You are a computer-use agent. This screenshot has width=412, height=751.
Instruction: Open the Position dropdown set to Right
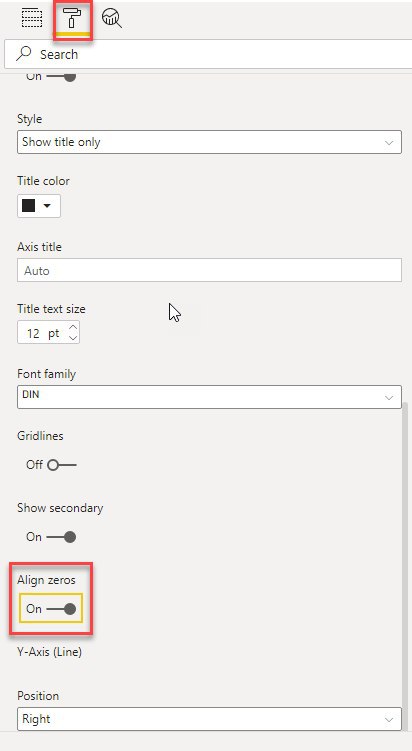tap(209, 719)
